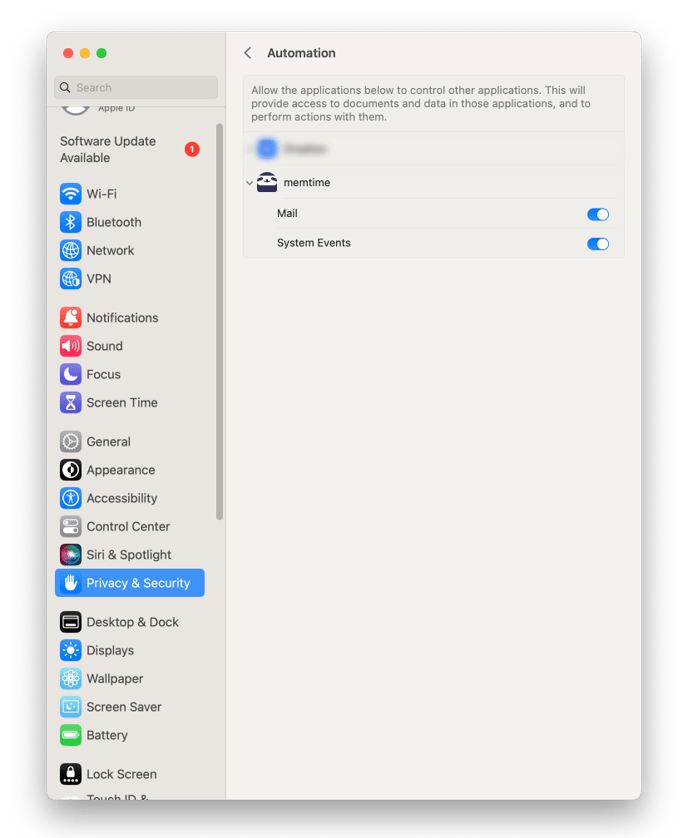
Task: Open Siri & Spotlight icon
Action: pyautogui.click(x=71, y=555)
